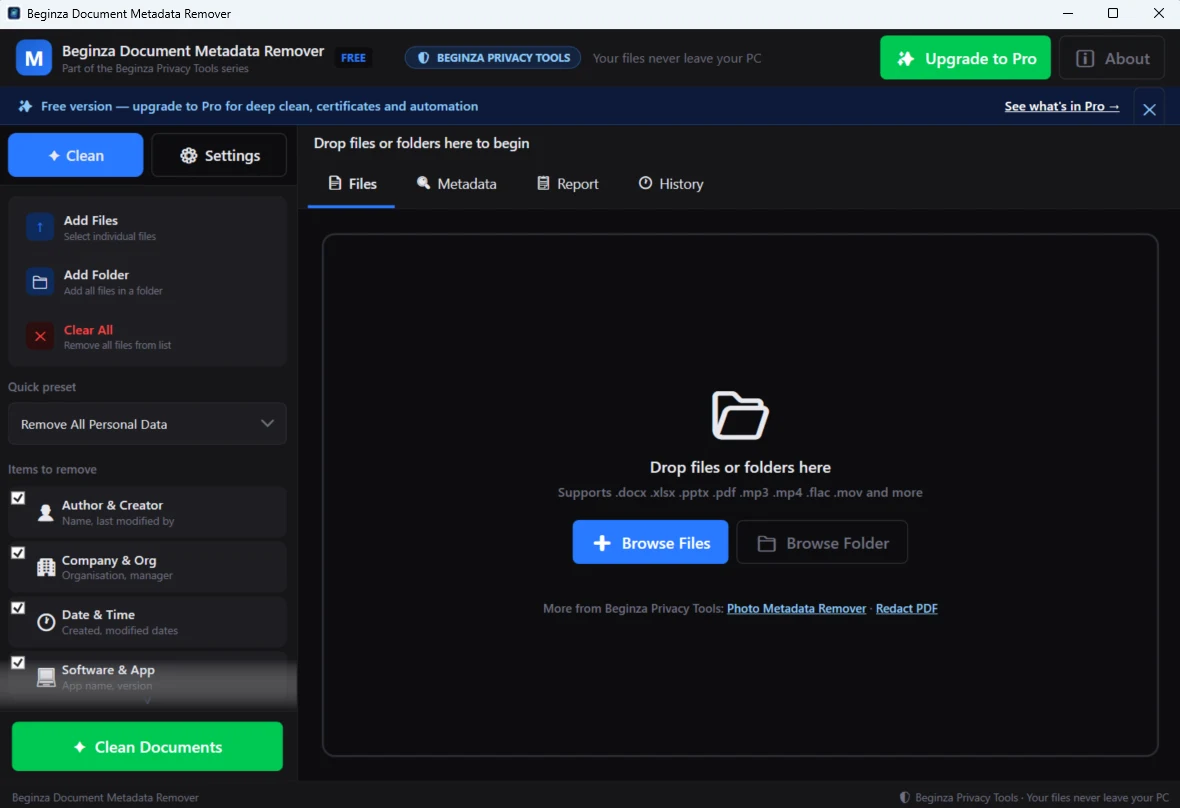Click the Author & Creator person icon
The image size is (1180, 808).
tap(46, 512)
